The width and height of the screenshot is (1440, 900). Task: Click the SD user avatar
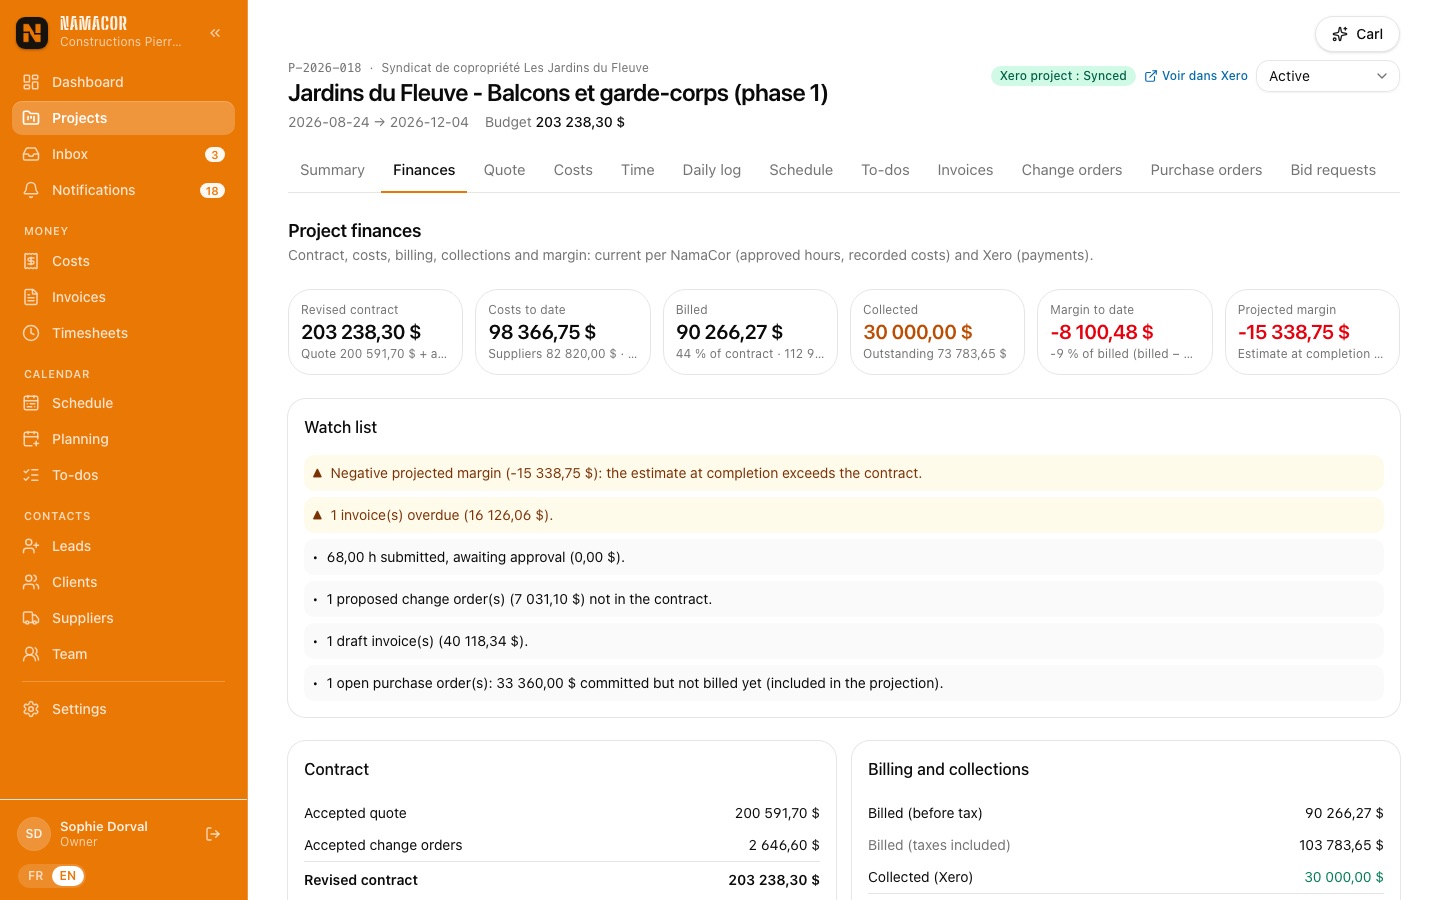click(34, 834)
